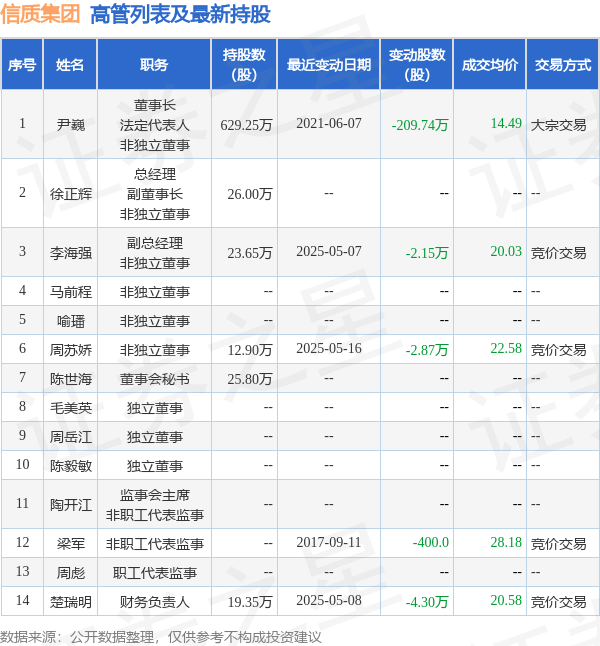Screen dimensions: 600x646
Task: Click shareholding value 19.35万
Action: click(250, 602)
